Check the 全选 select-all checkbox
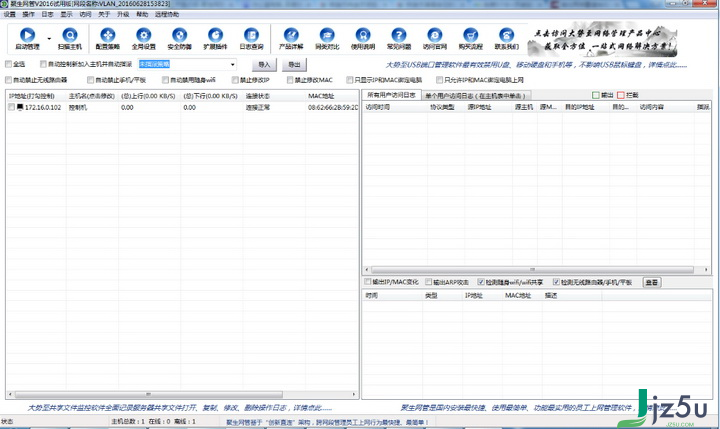The image size is (720, 429). (x=9, y=64)
